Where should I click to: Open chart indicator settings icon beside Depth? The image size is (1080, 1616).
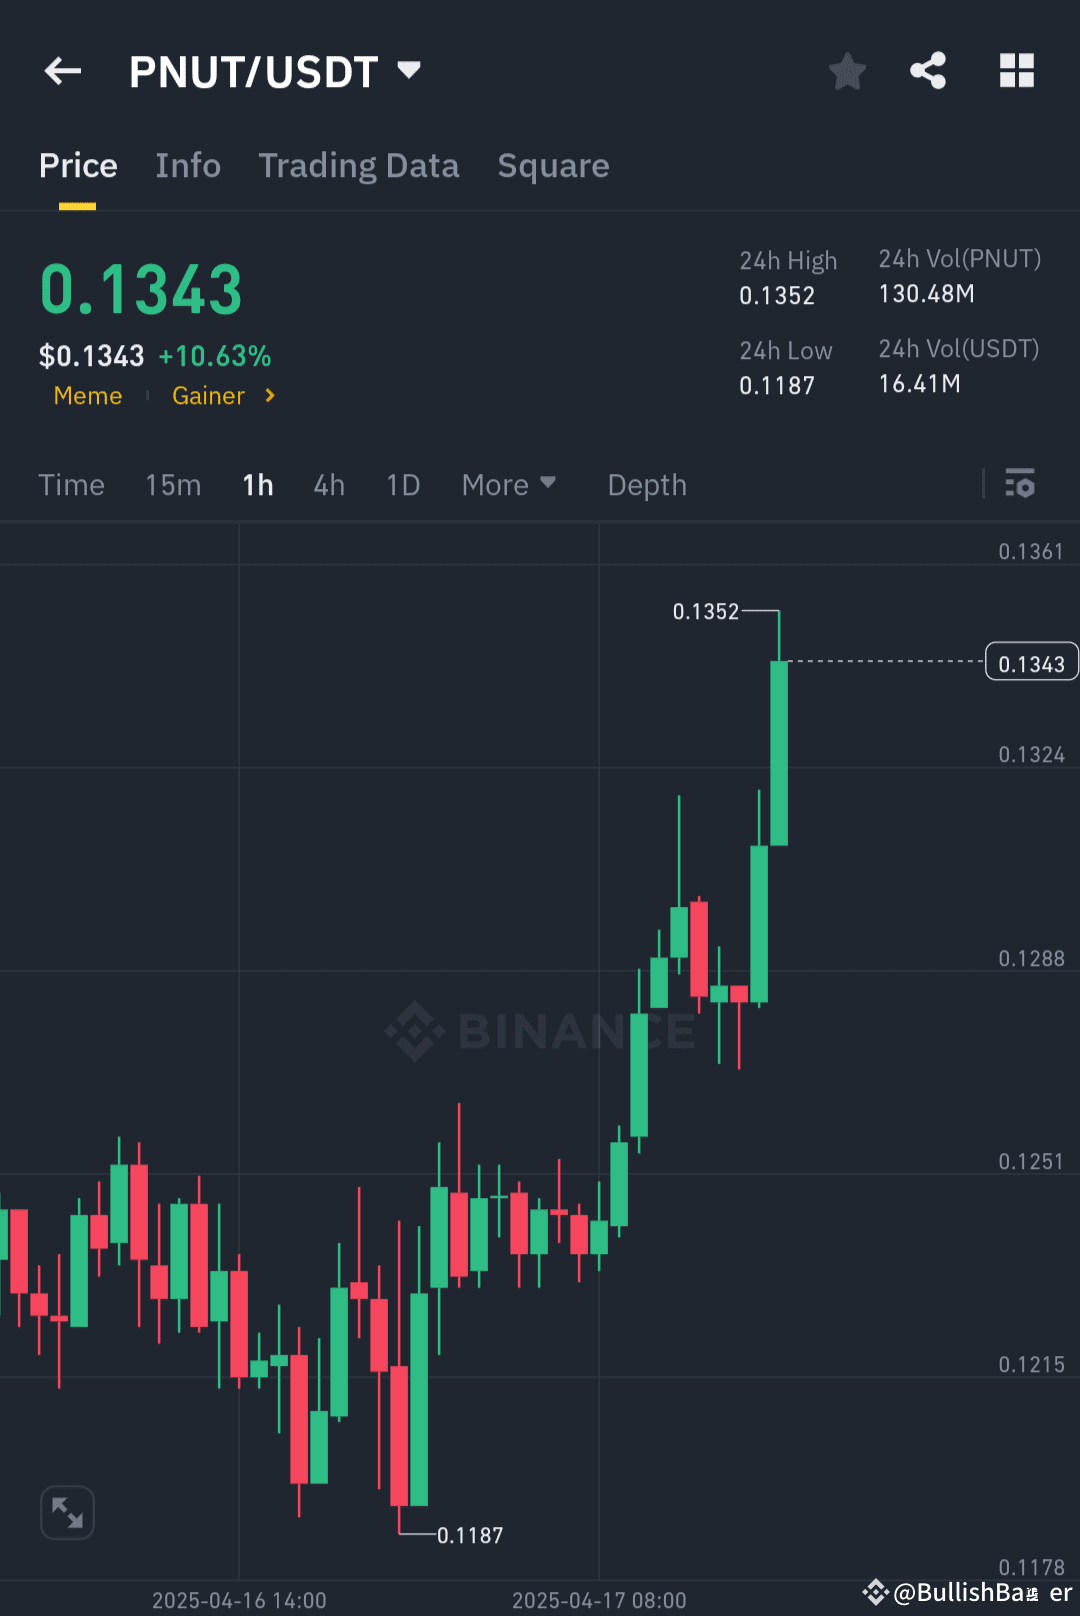click(x=1021, y=484)
